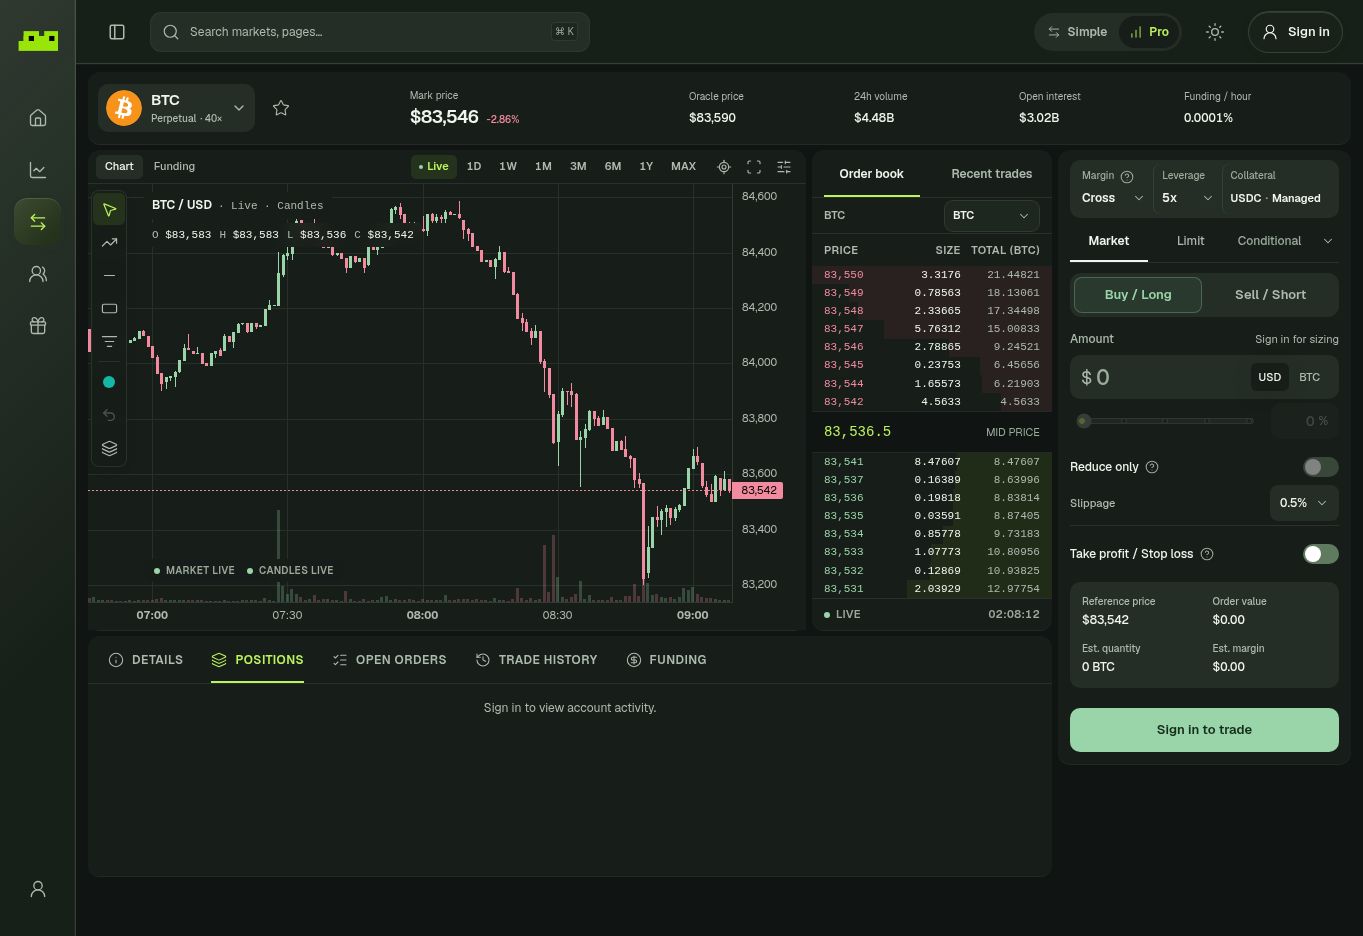Open the chart settings sliders icon
Viewport: 1363px width, 936px height.
point(784,167)
